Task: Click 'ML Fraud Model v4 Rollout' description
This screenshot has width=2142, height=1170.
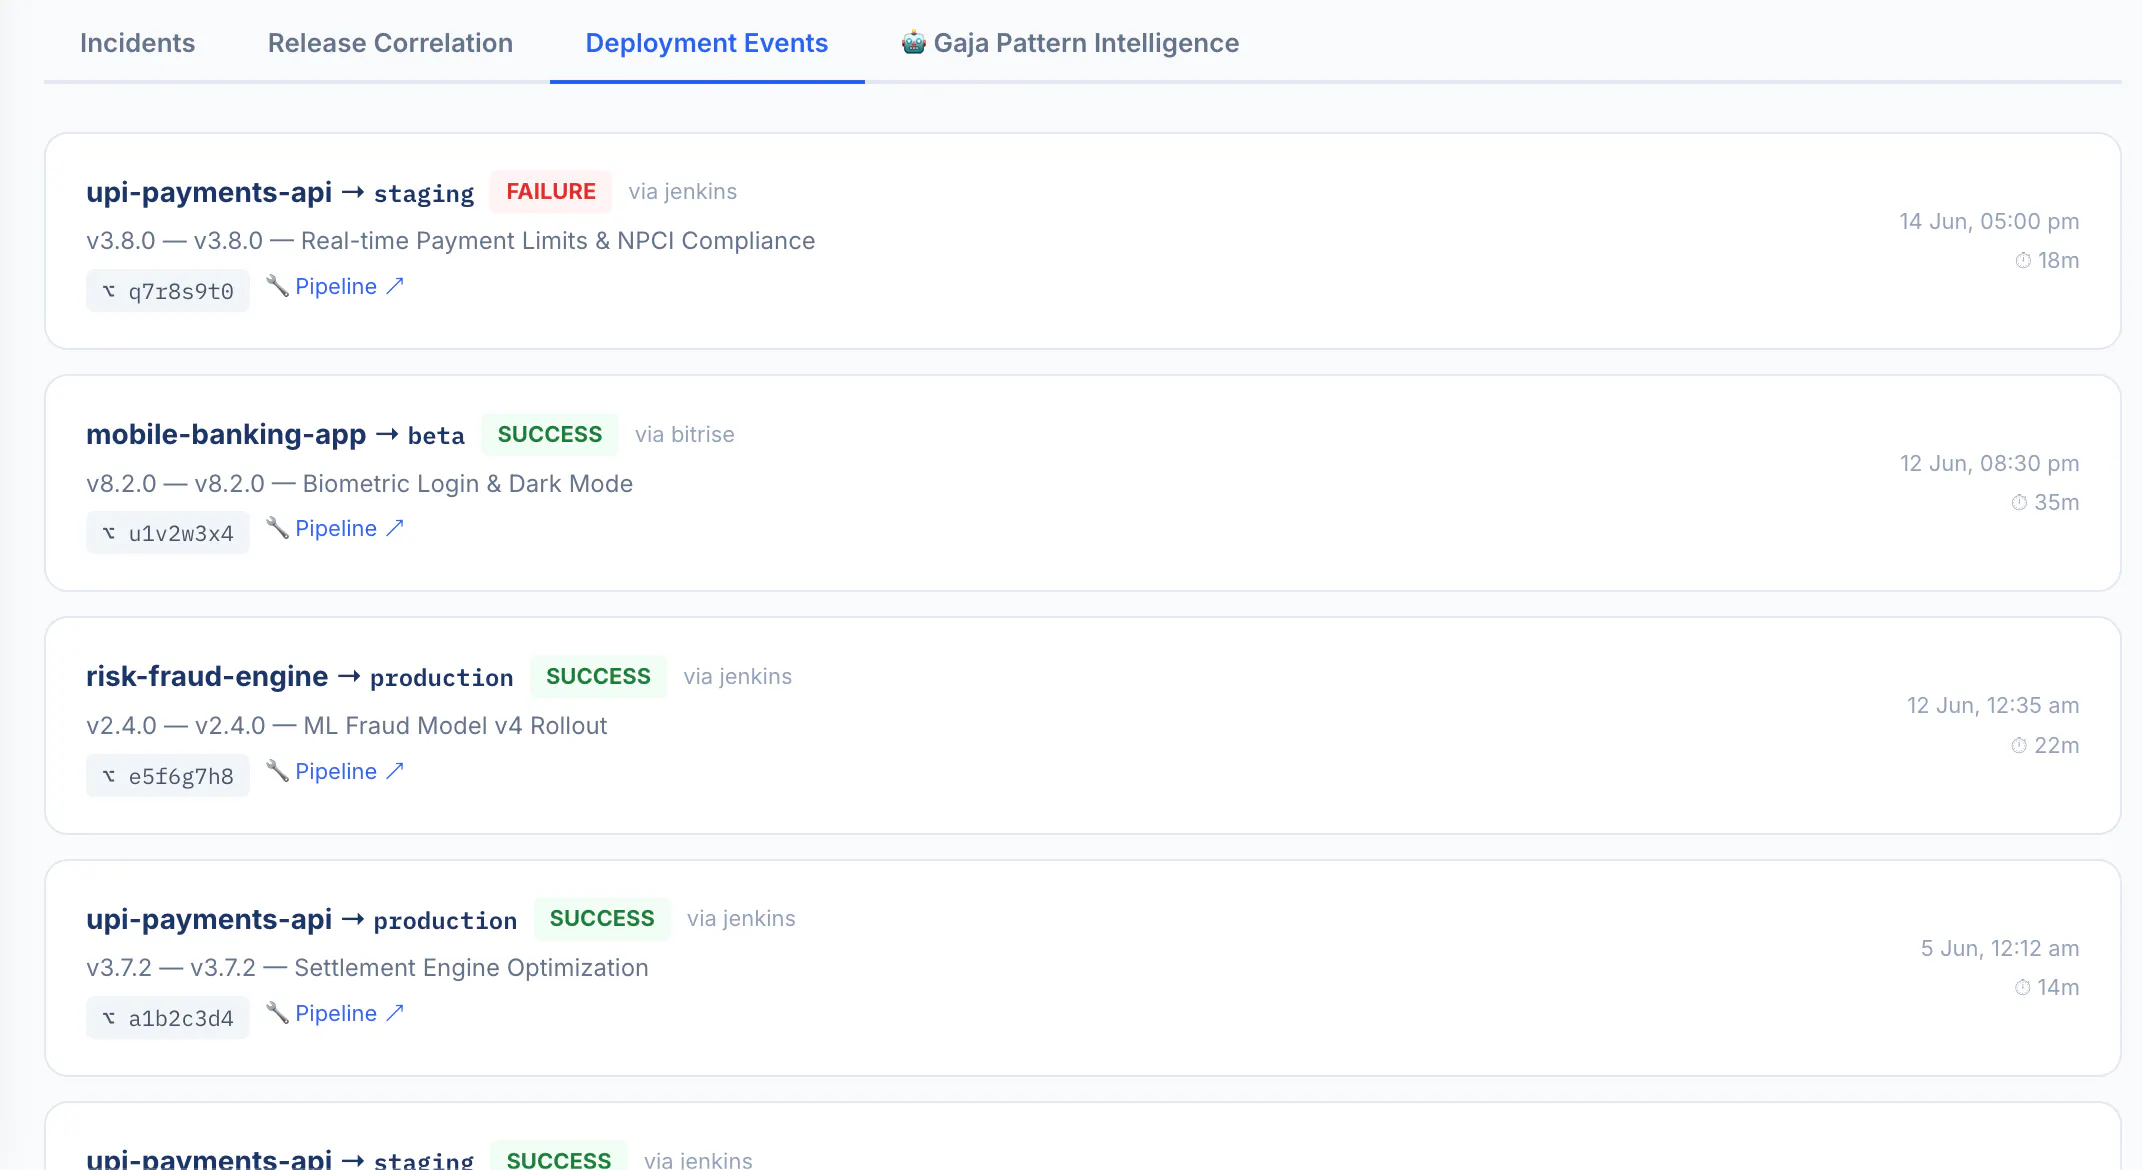Action: pos(455,726)
